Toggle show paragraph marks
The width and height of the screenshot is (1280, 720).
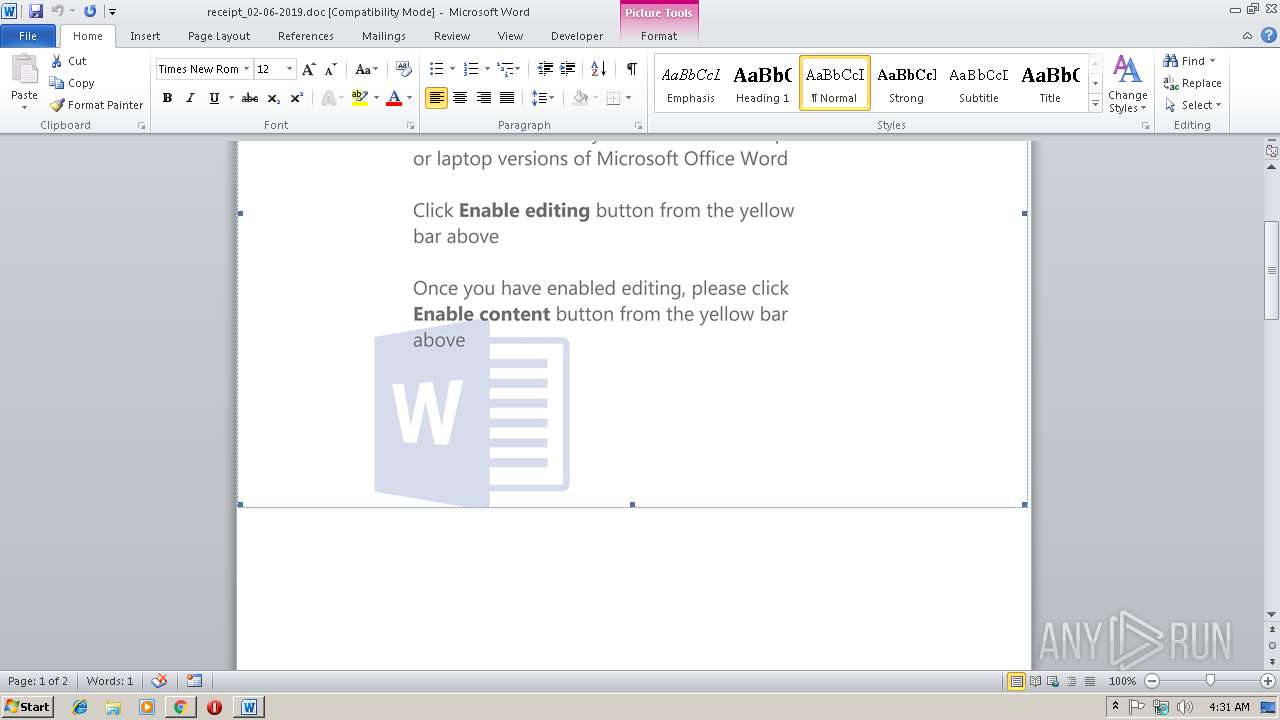632,69
